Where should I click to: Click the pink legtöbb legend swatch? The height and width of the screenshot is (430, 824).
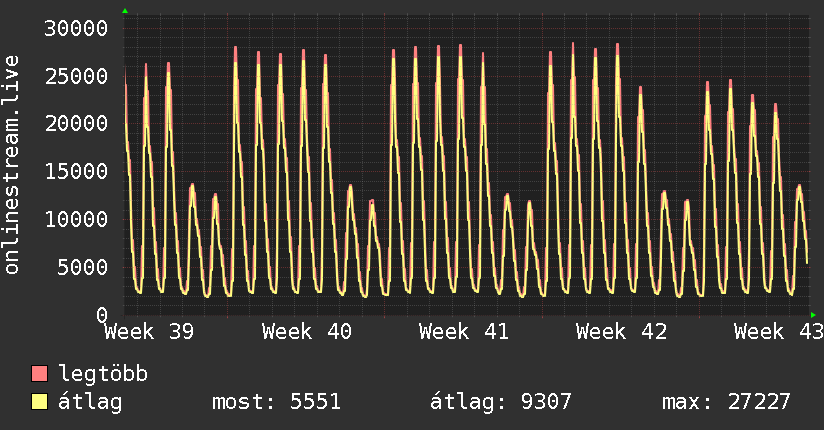pyautogui.click(x=39, y=373)
